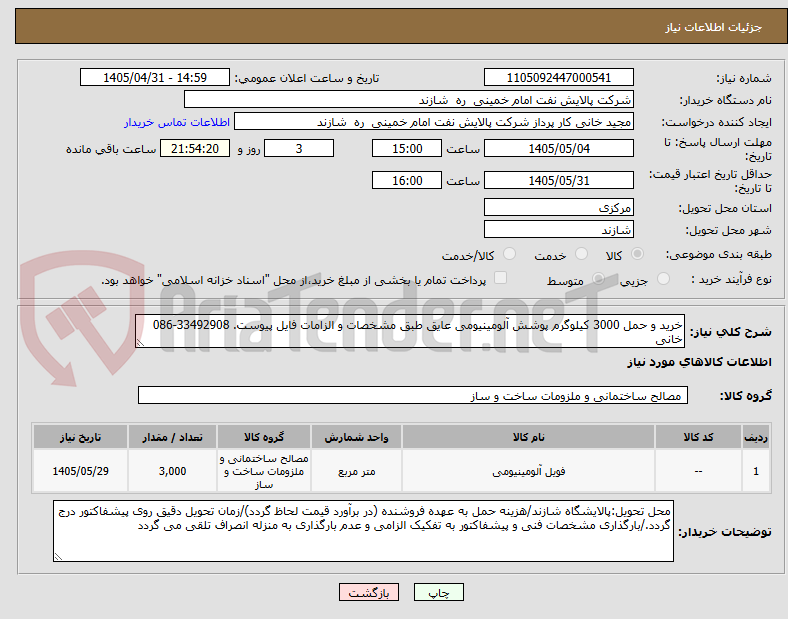Click the need date cell 1405/05/29

[x=80, y=471]
